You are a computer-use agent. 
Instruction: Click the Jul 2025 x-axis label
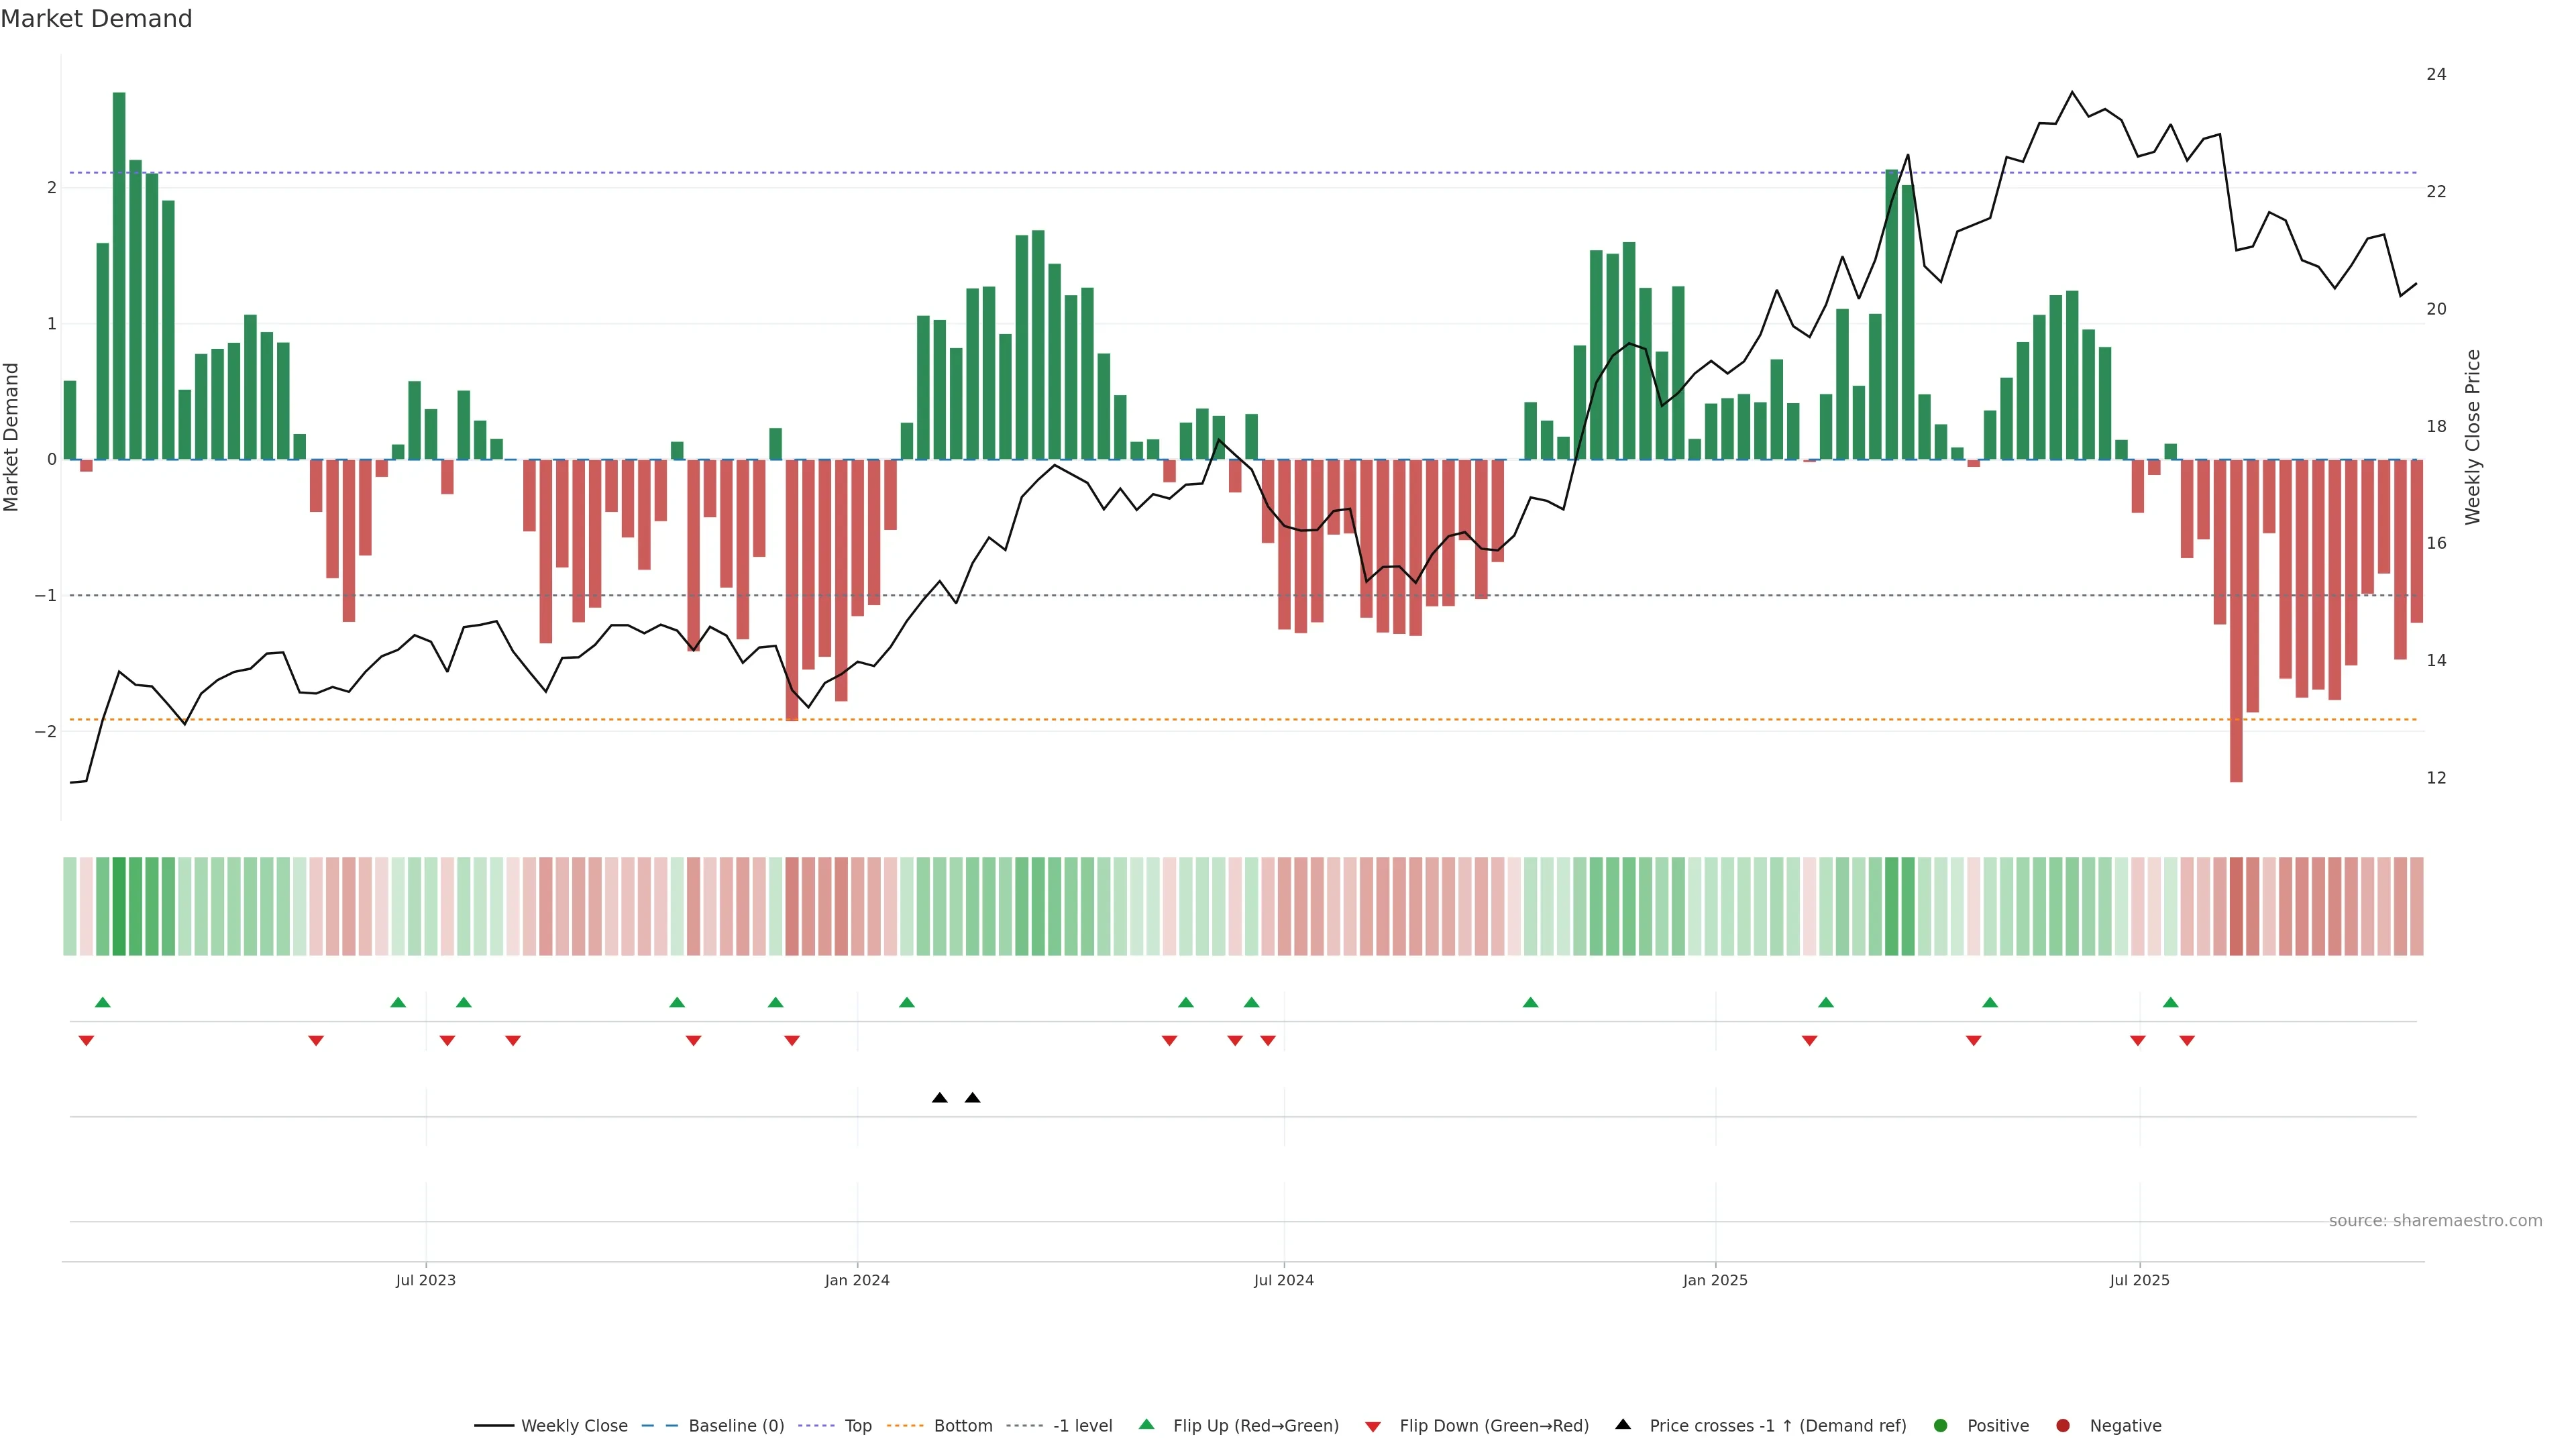(x=2139, y=1280)
